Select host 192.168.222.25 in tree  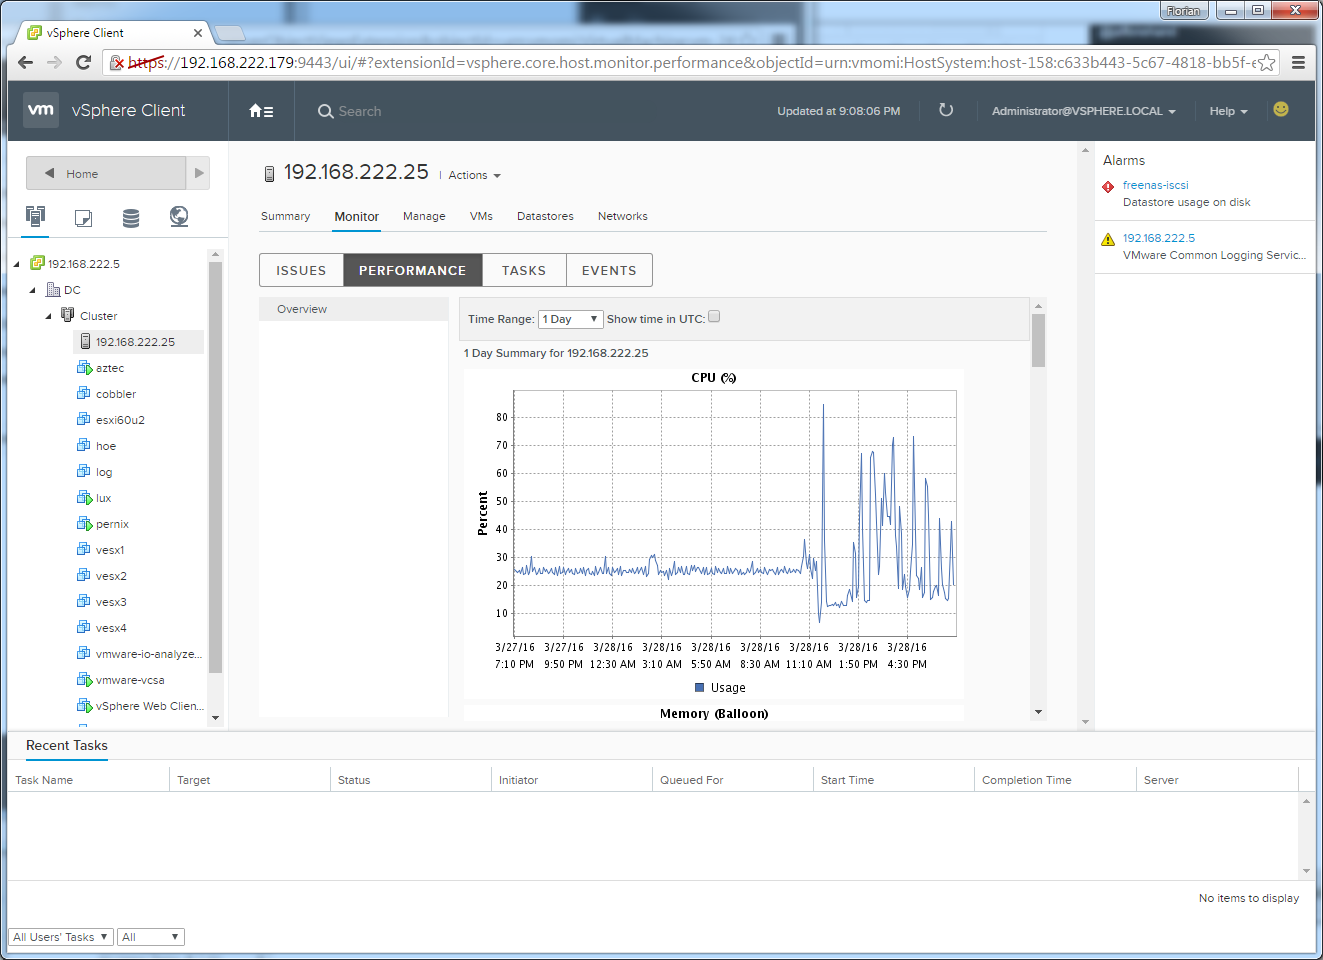(x=138, y=341)
